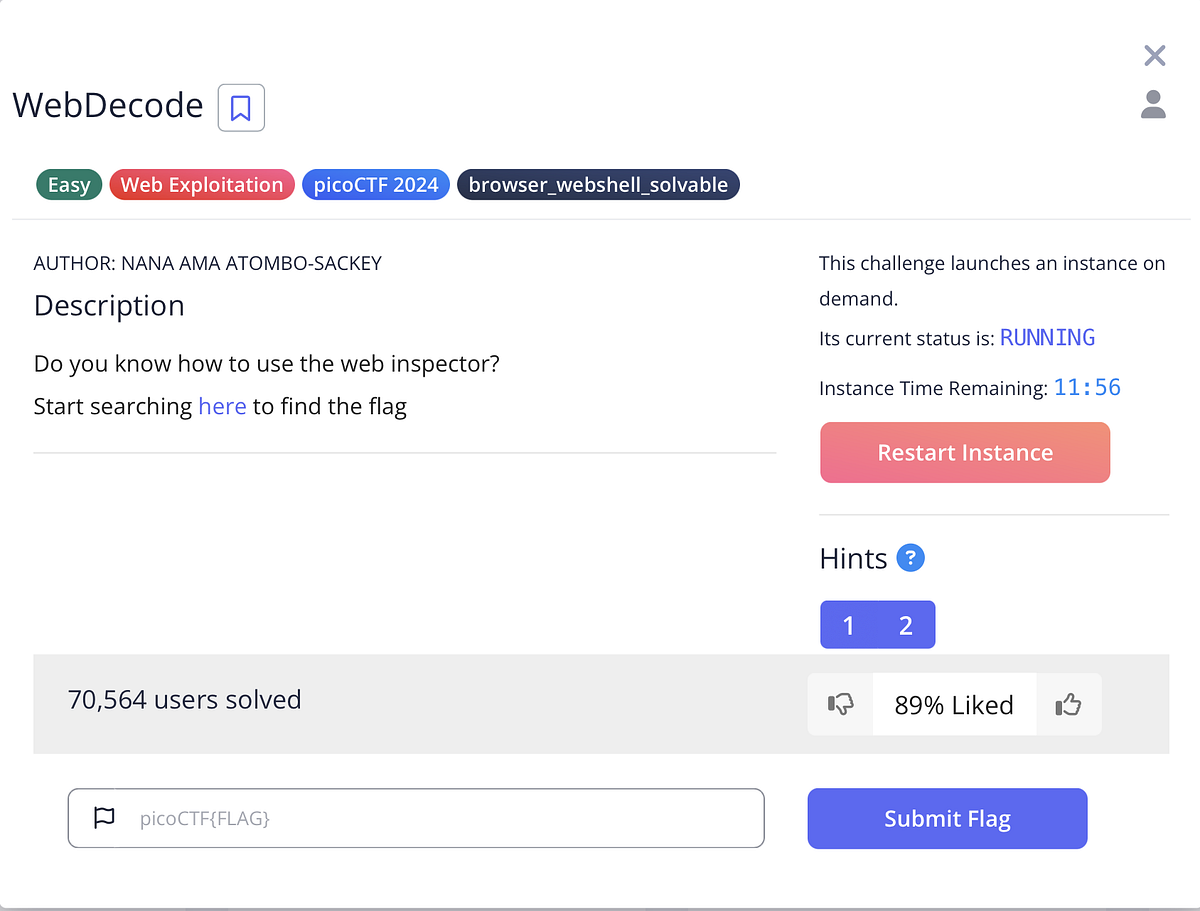Click the Restart Instance button
The width and height of the screenshot is (1200, 911).
[x=964, y=452]
